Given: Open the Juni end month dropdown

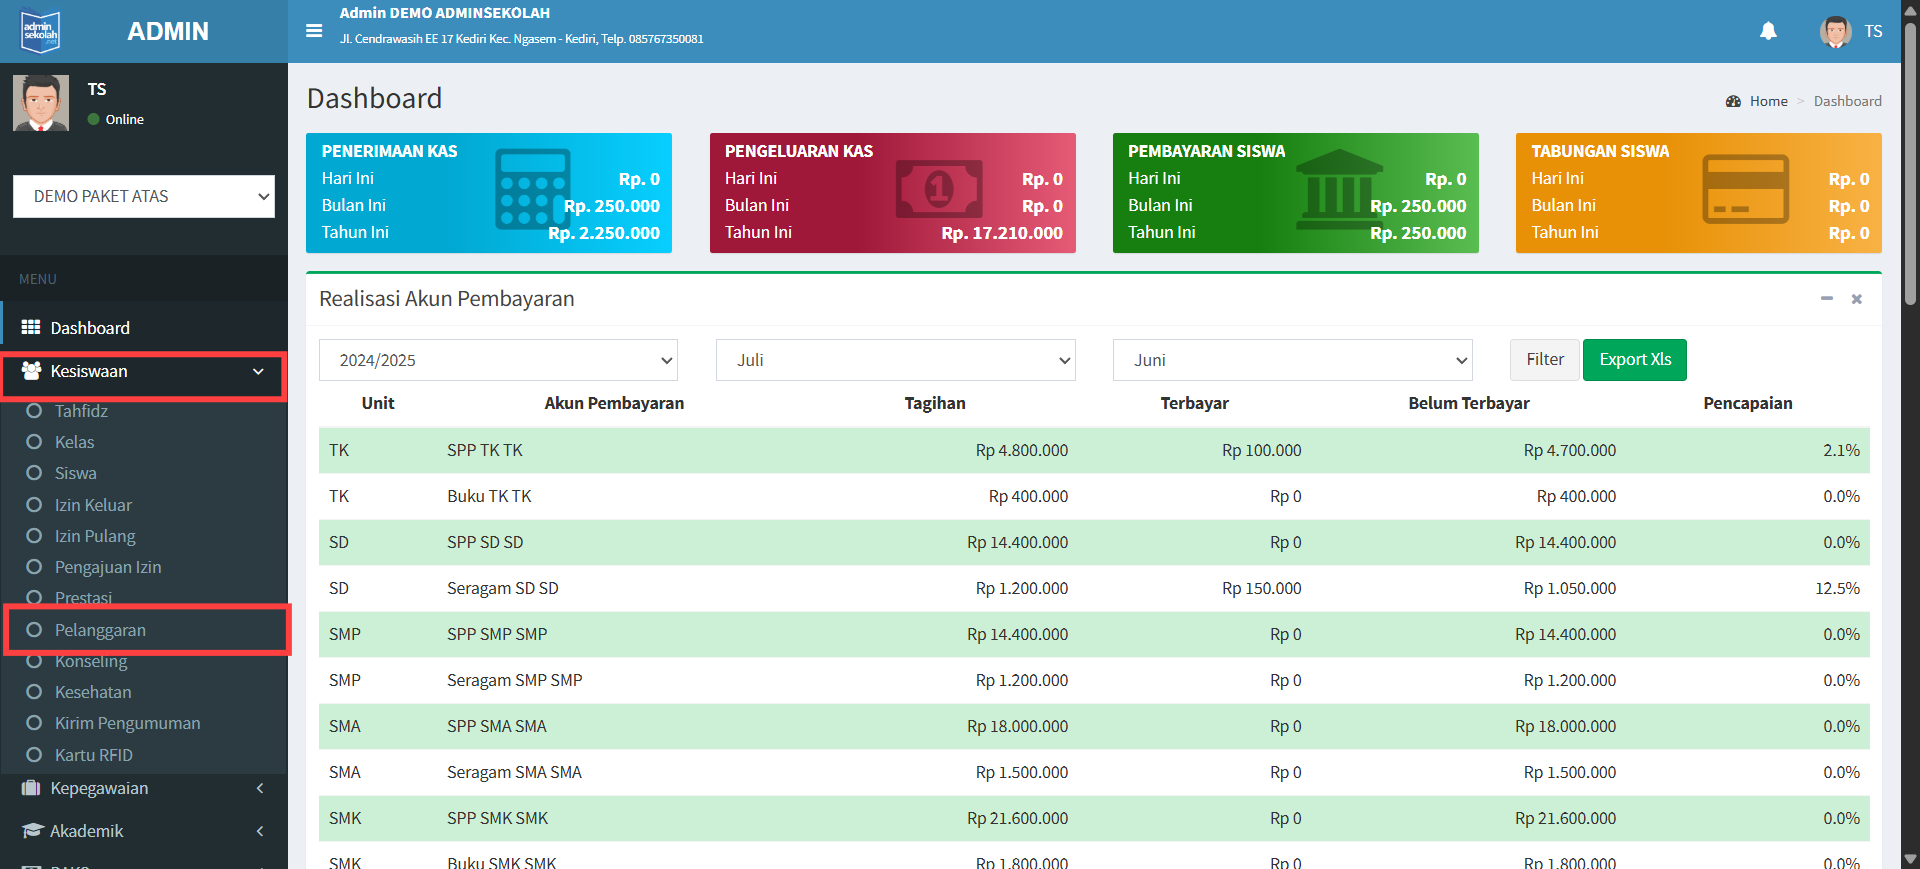Looking at the screenshot, I should click(1292, 360).
